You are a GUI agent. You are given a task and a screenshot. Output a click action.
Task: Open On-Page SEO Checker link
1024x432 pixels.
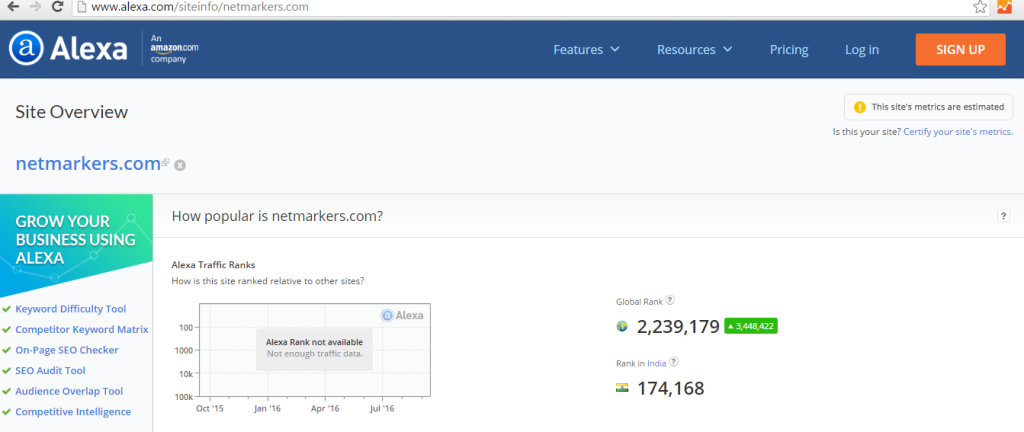tap(67, 350)
